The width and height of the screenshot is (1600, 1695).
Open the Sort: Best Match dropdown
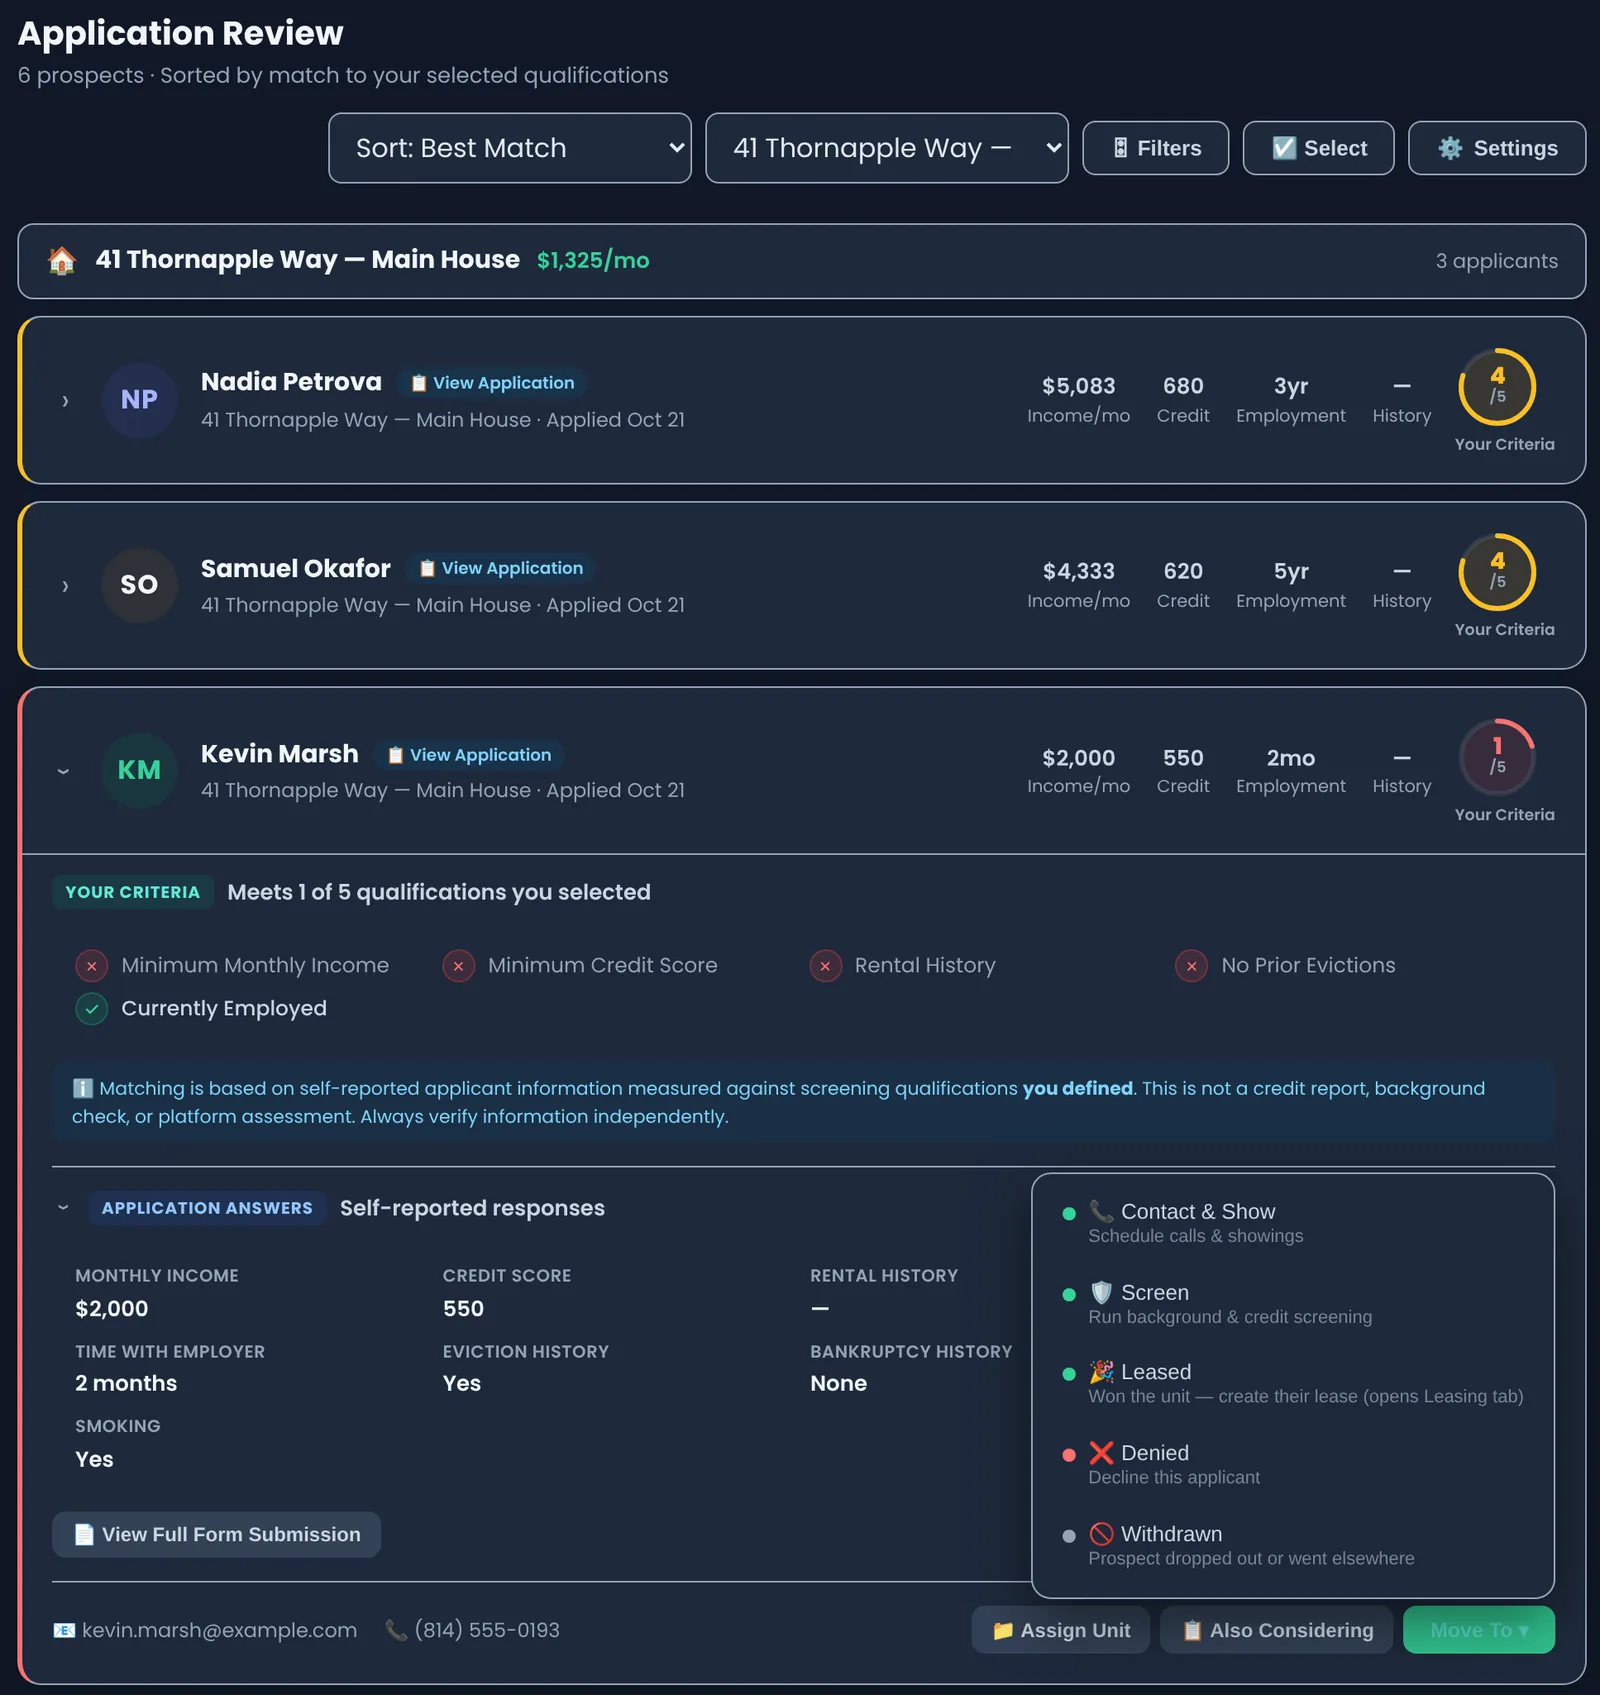510,148
